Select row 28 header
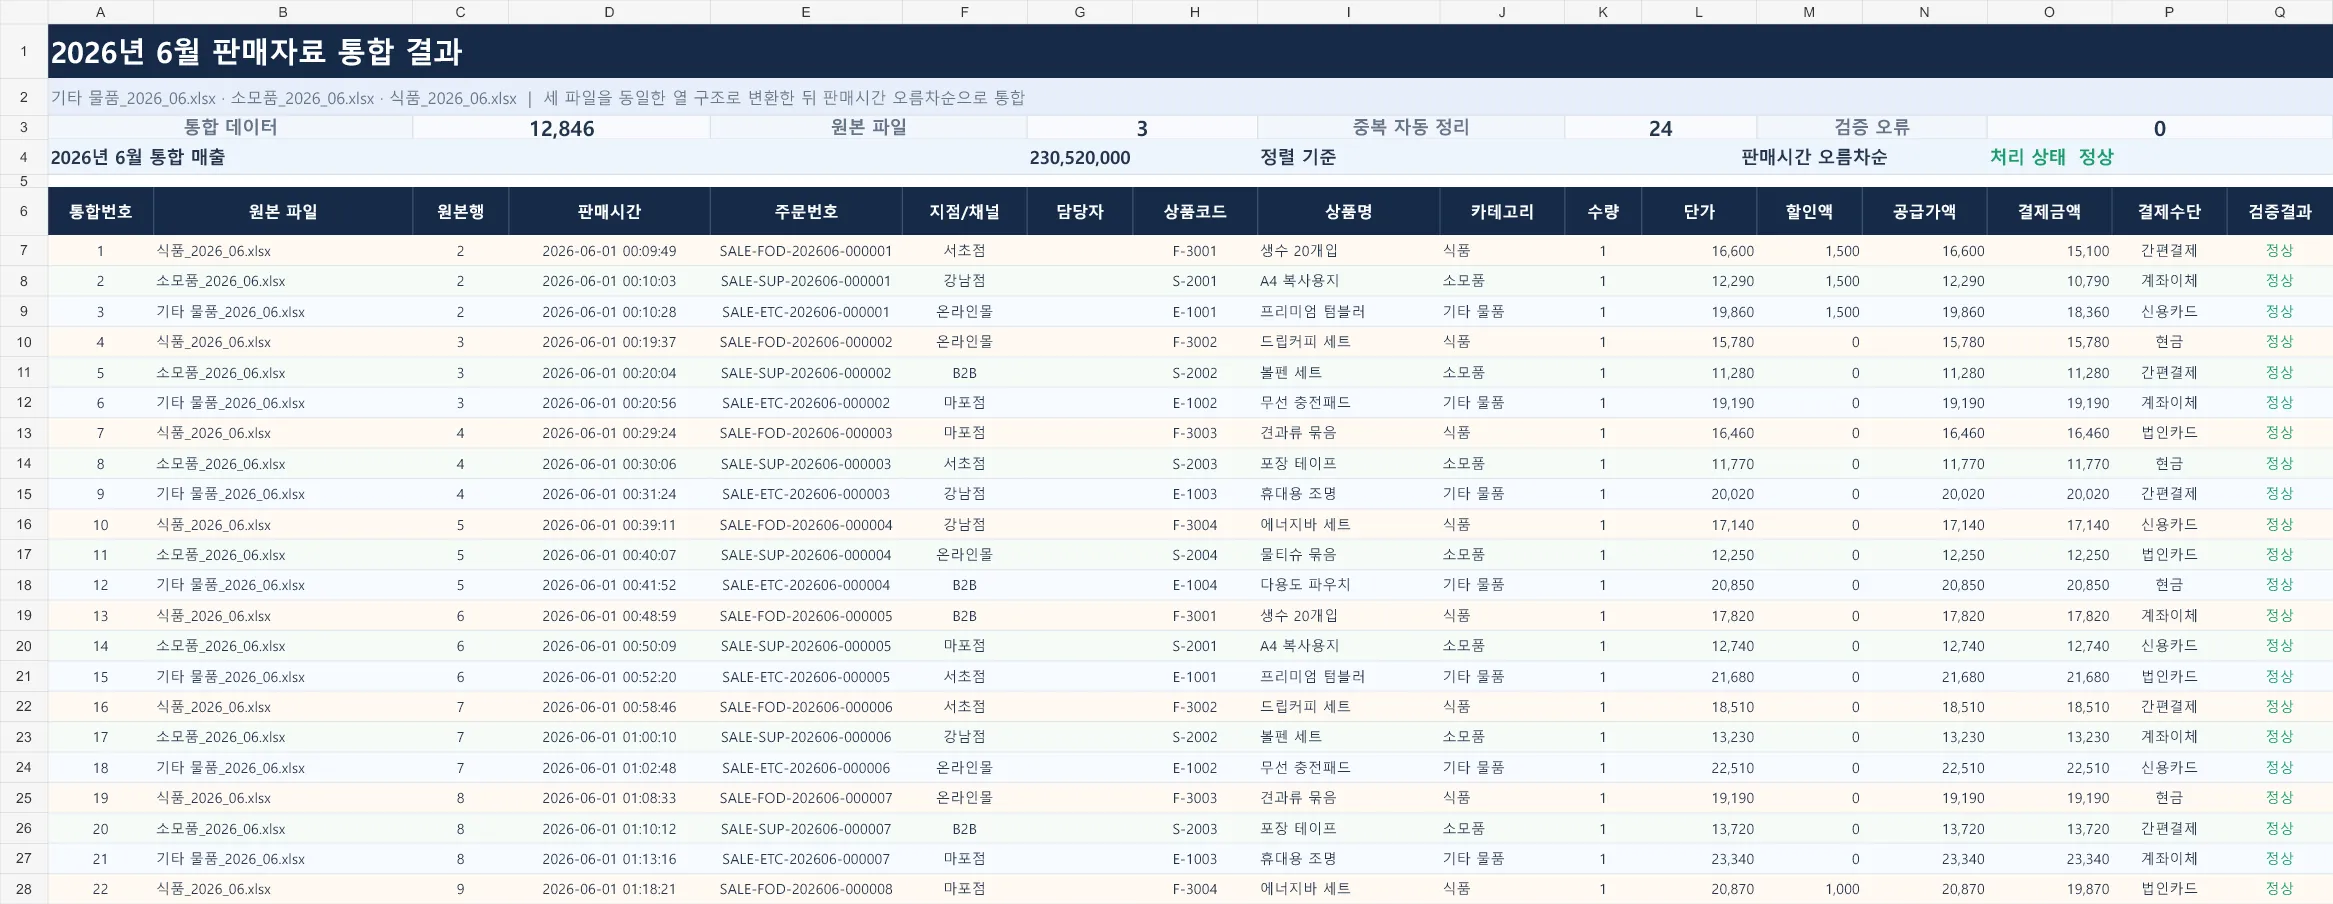 [x=24, y=889]
